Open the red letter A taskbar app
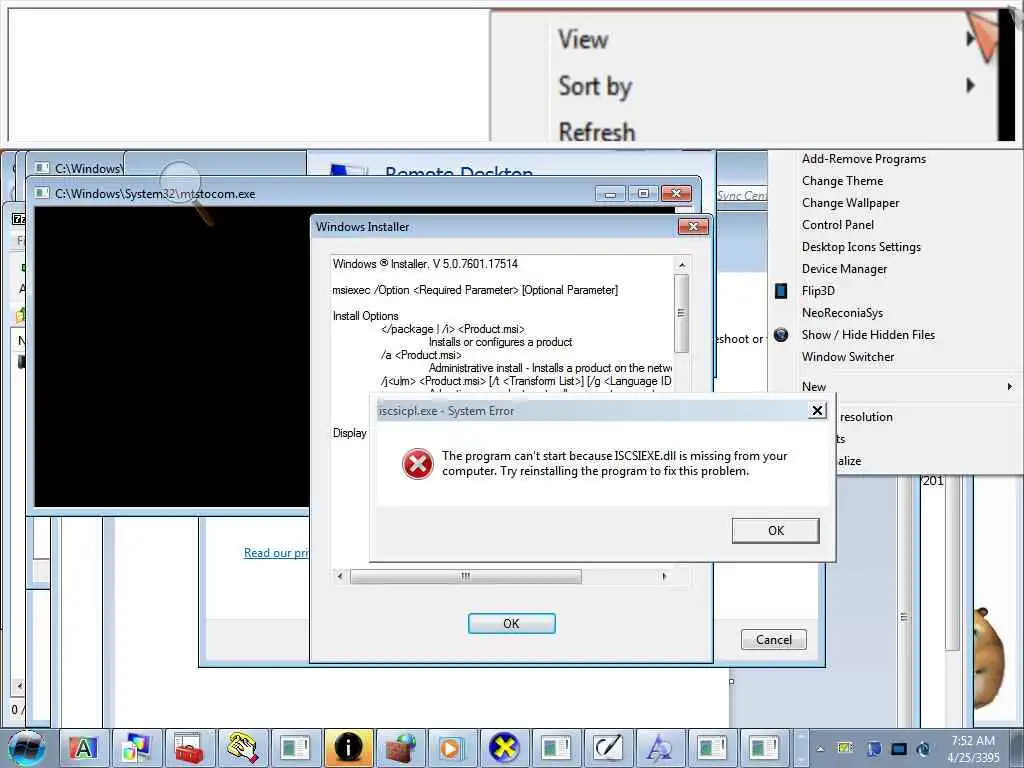1024x768 pixels. (83, 748)
